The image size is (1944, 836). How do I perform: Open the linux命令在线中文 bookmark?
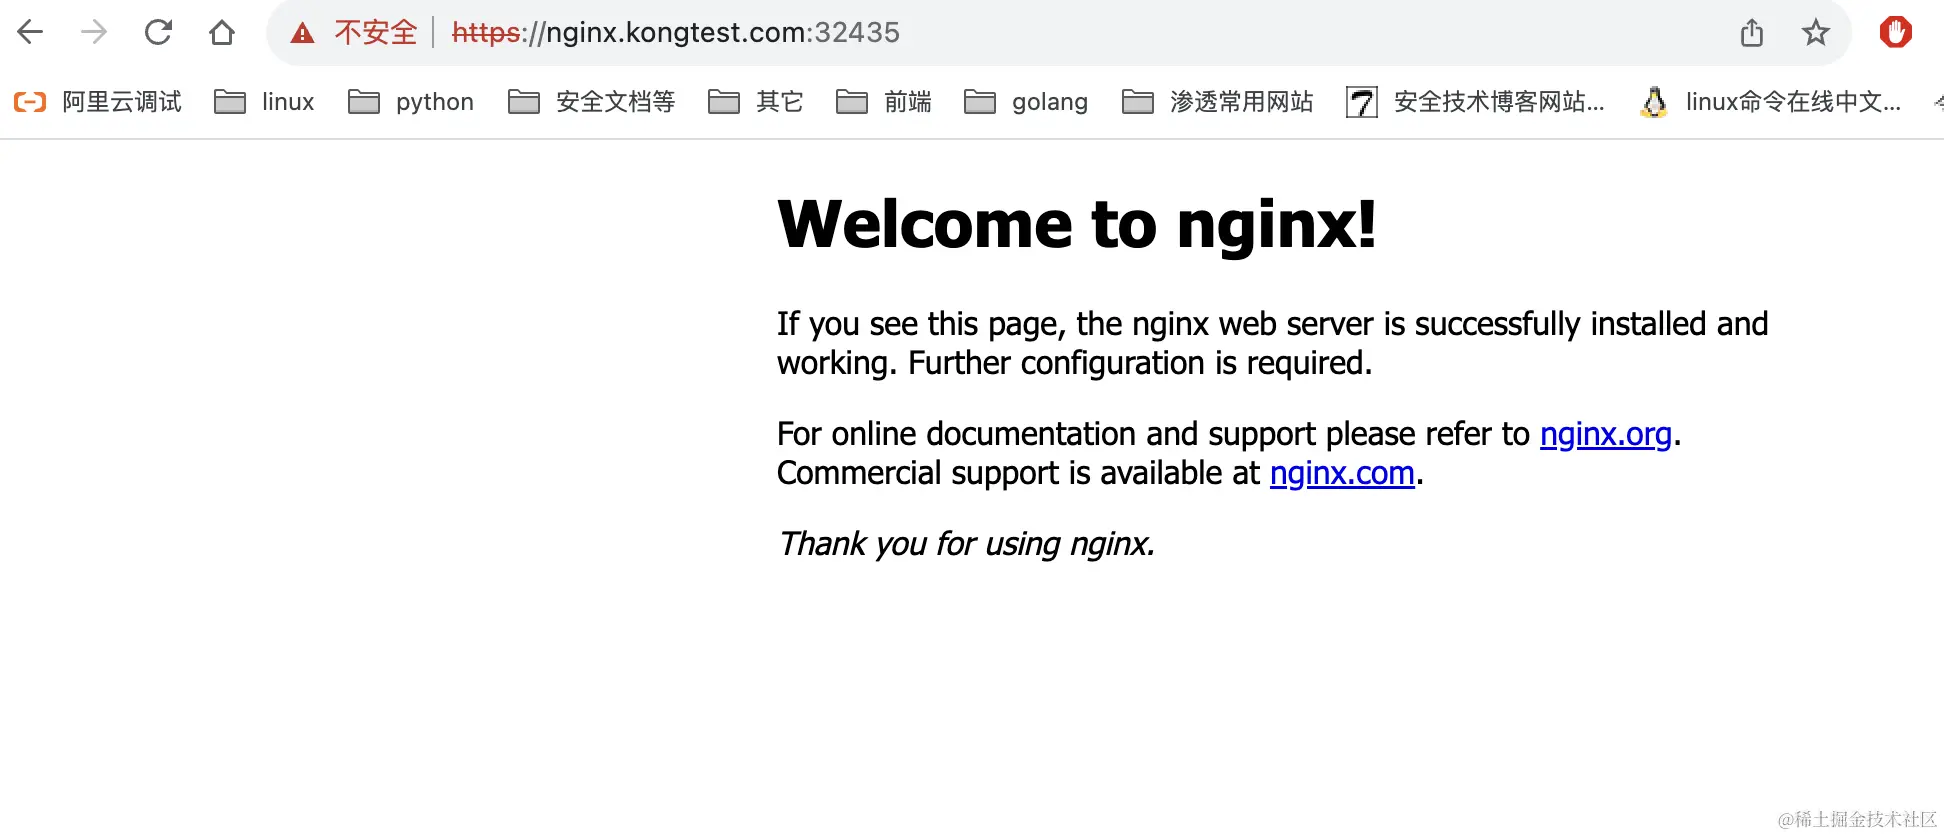pos(1771,102)
